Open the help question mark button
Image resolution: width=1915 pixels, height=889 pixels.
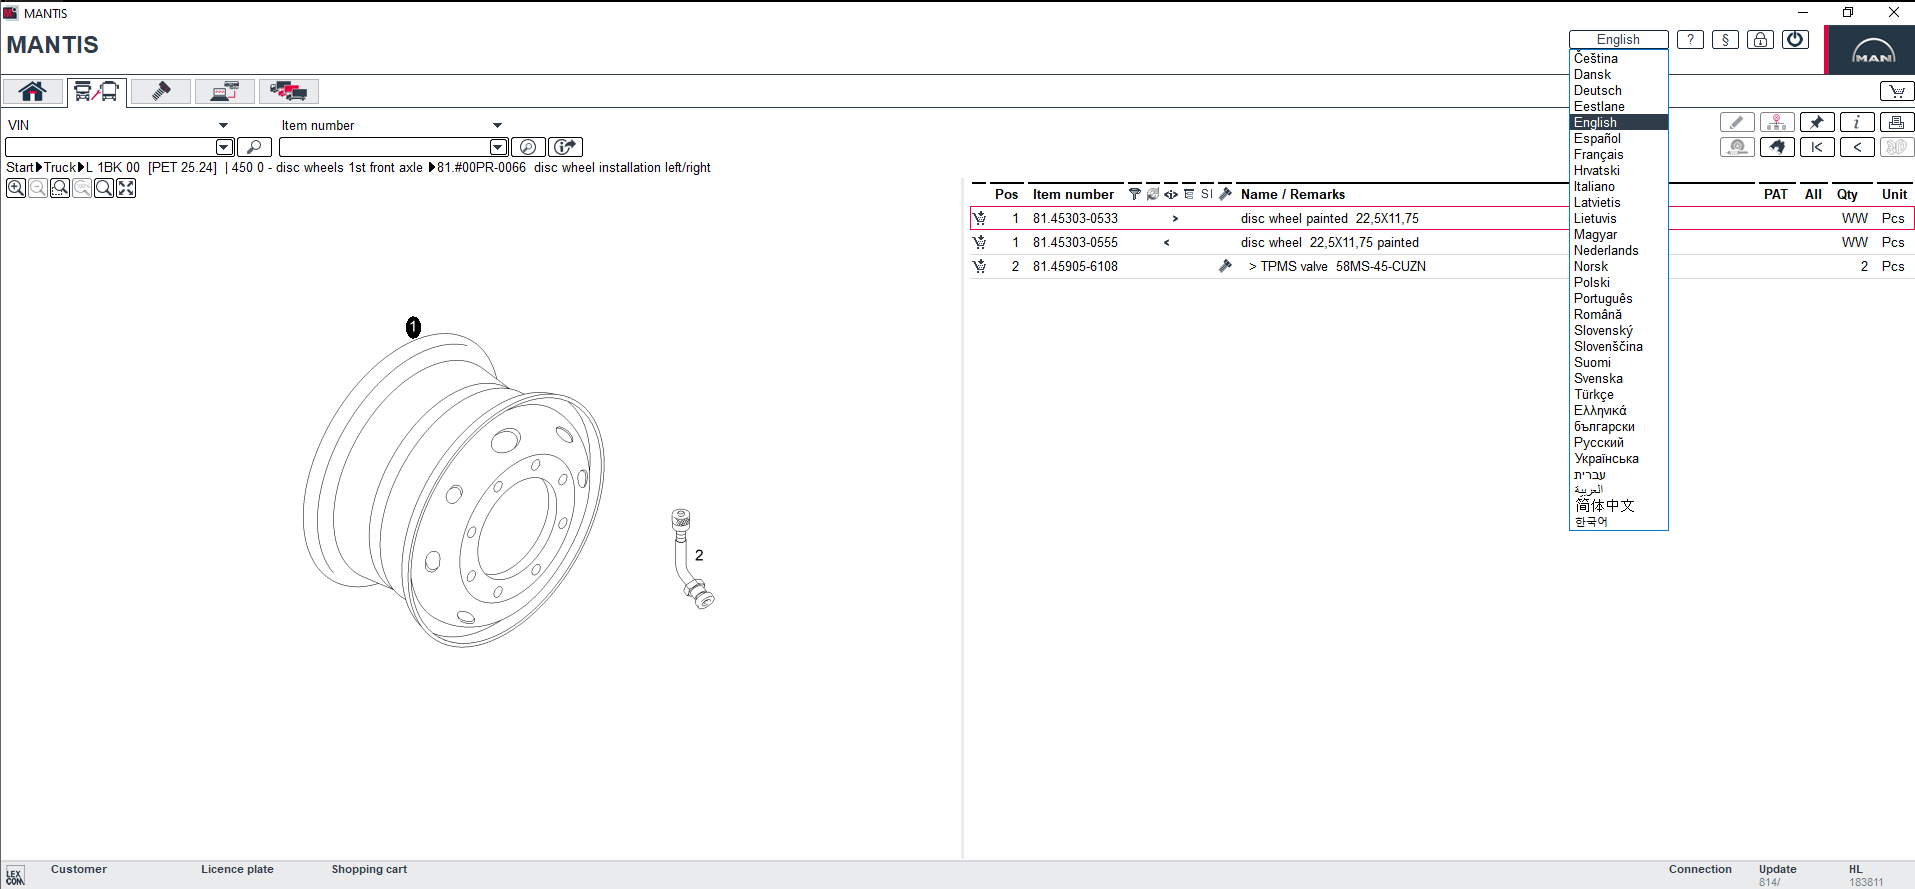1690,40
